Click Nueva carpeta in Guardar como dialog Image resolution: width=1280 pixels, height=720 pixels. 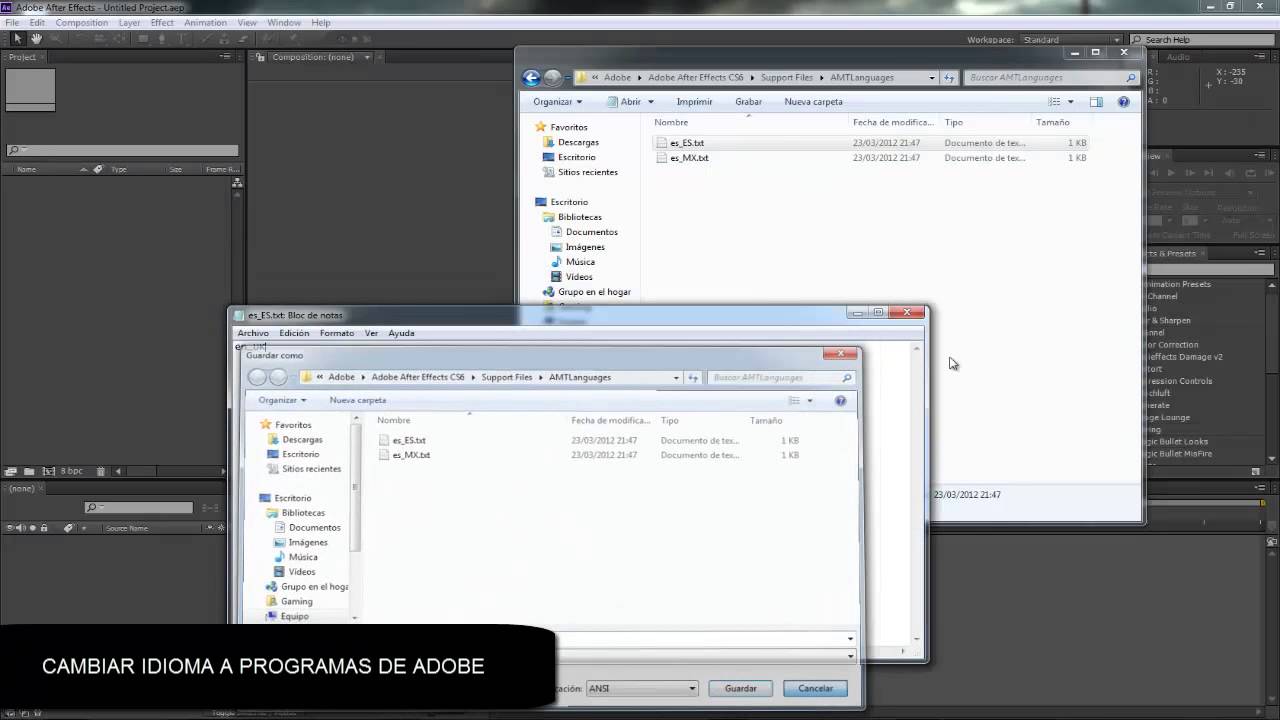(358, 400)
